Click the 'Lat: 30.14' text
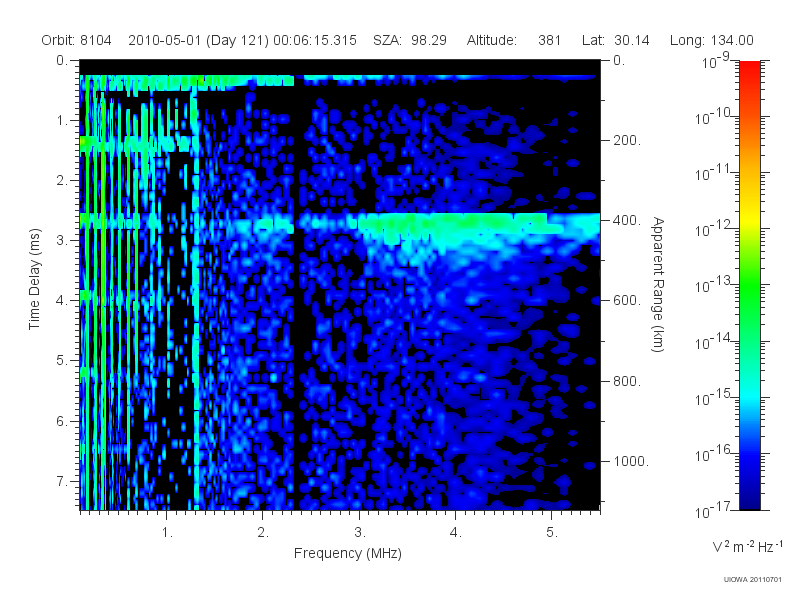 (616, 40)
